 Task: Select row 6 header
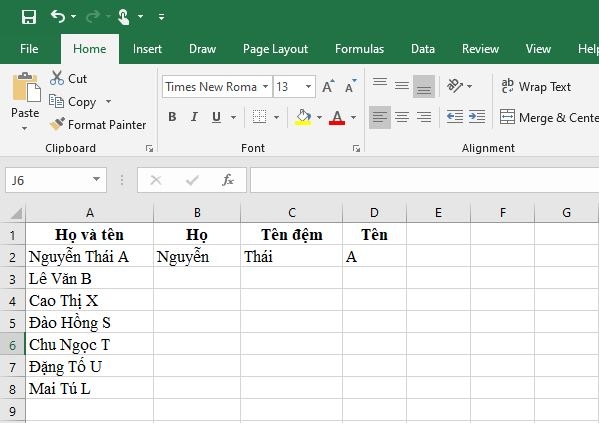(x=12, y=344)
